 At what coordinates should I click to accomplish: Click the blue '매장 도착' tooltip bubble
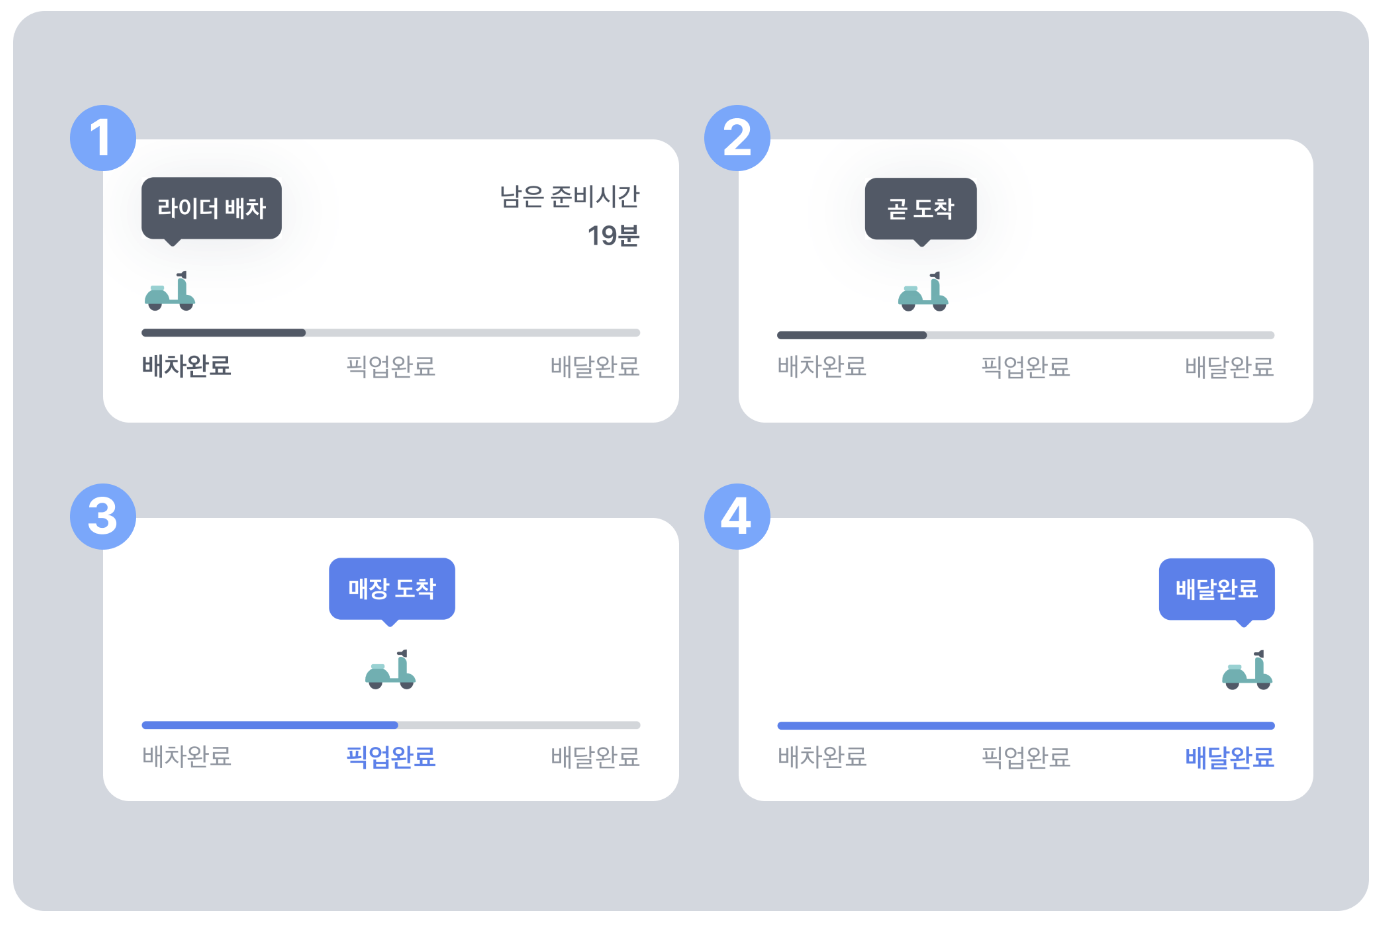pyautogui.click(x=392, y=589)
